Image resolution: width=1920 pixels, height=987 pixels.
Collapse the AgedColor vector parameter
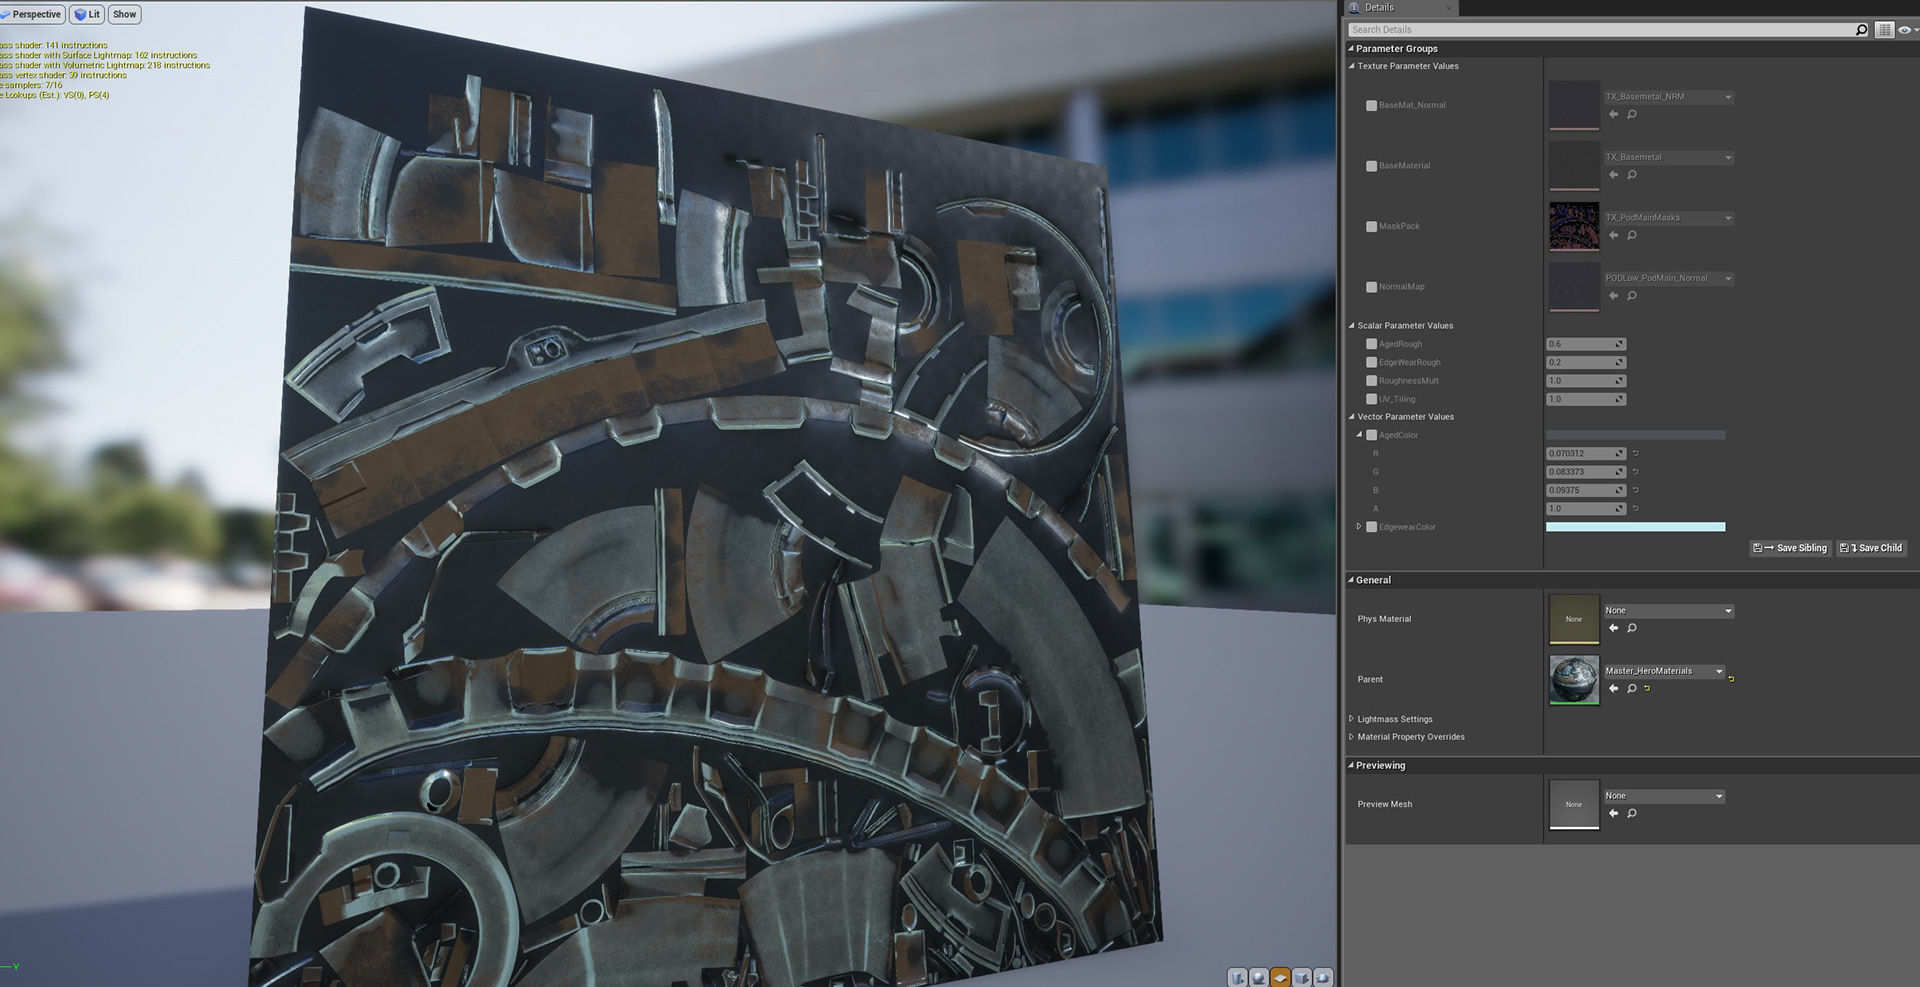pos(1359,435)
